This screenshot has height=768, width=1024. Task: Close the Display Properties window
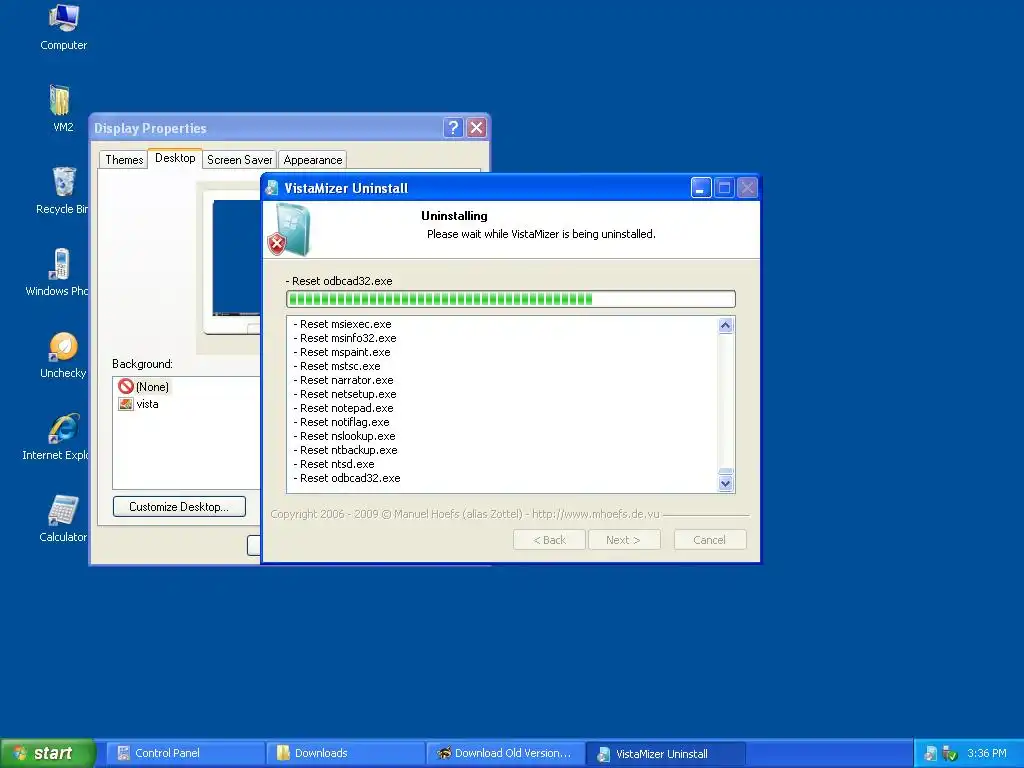click(477, 127)
